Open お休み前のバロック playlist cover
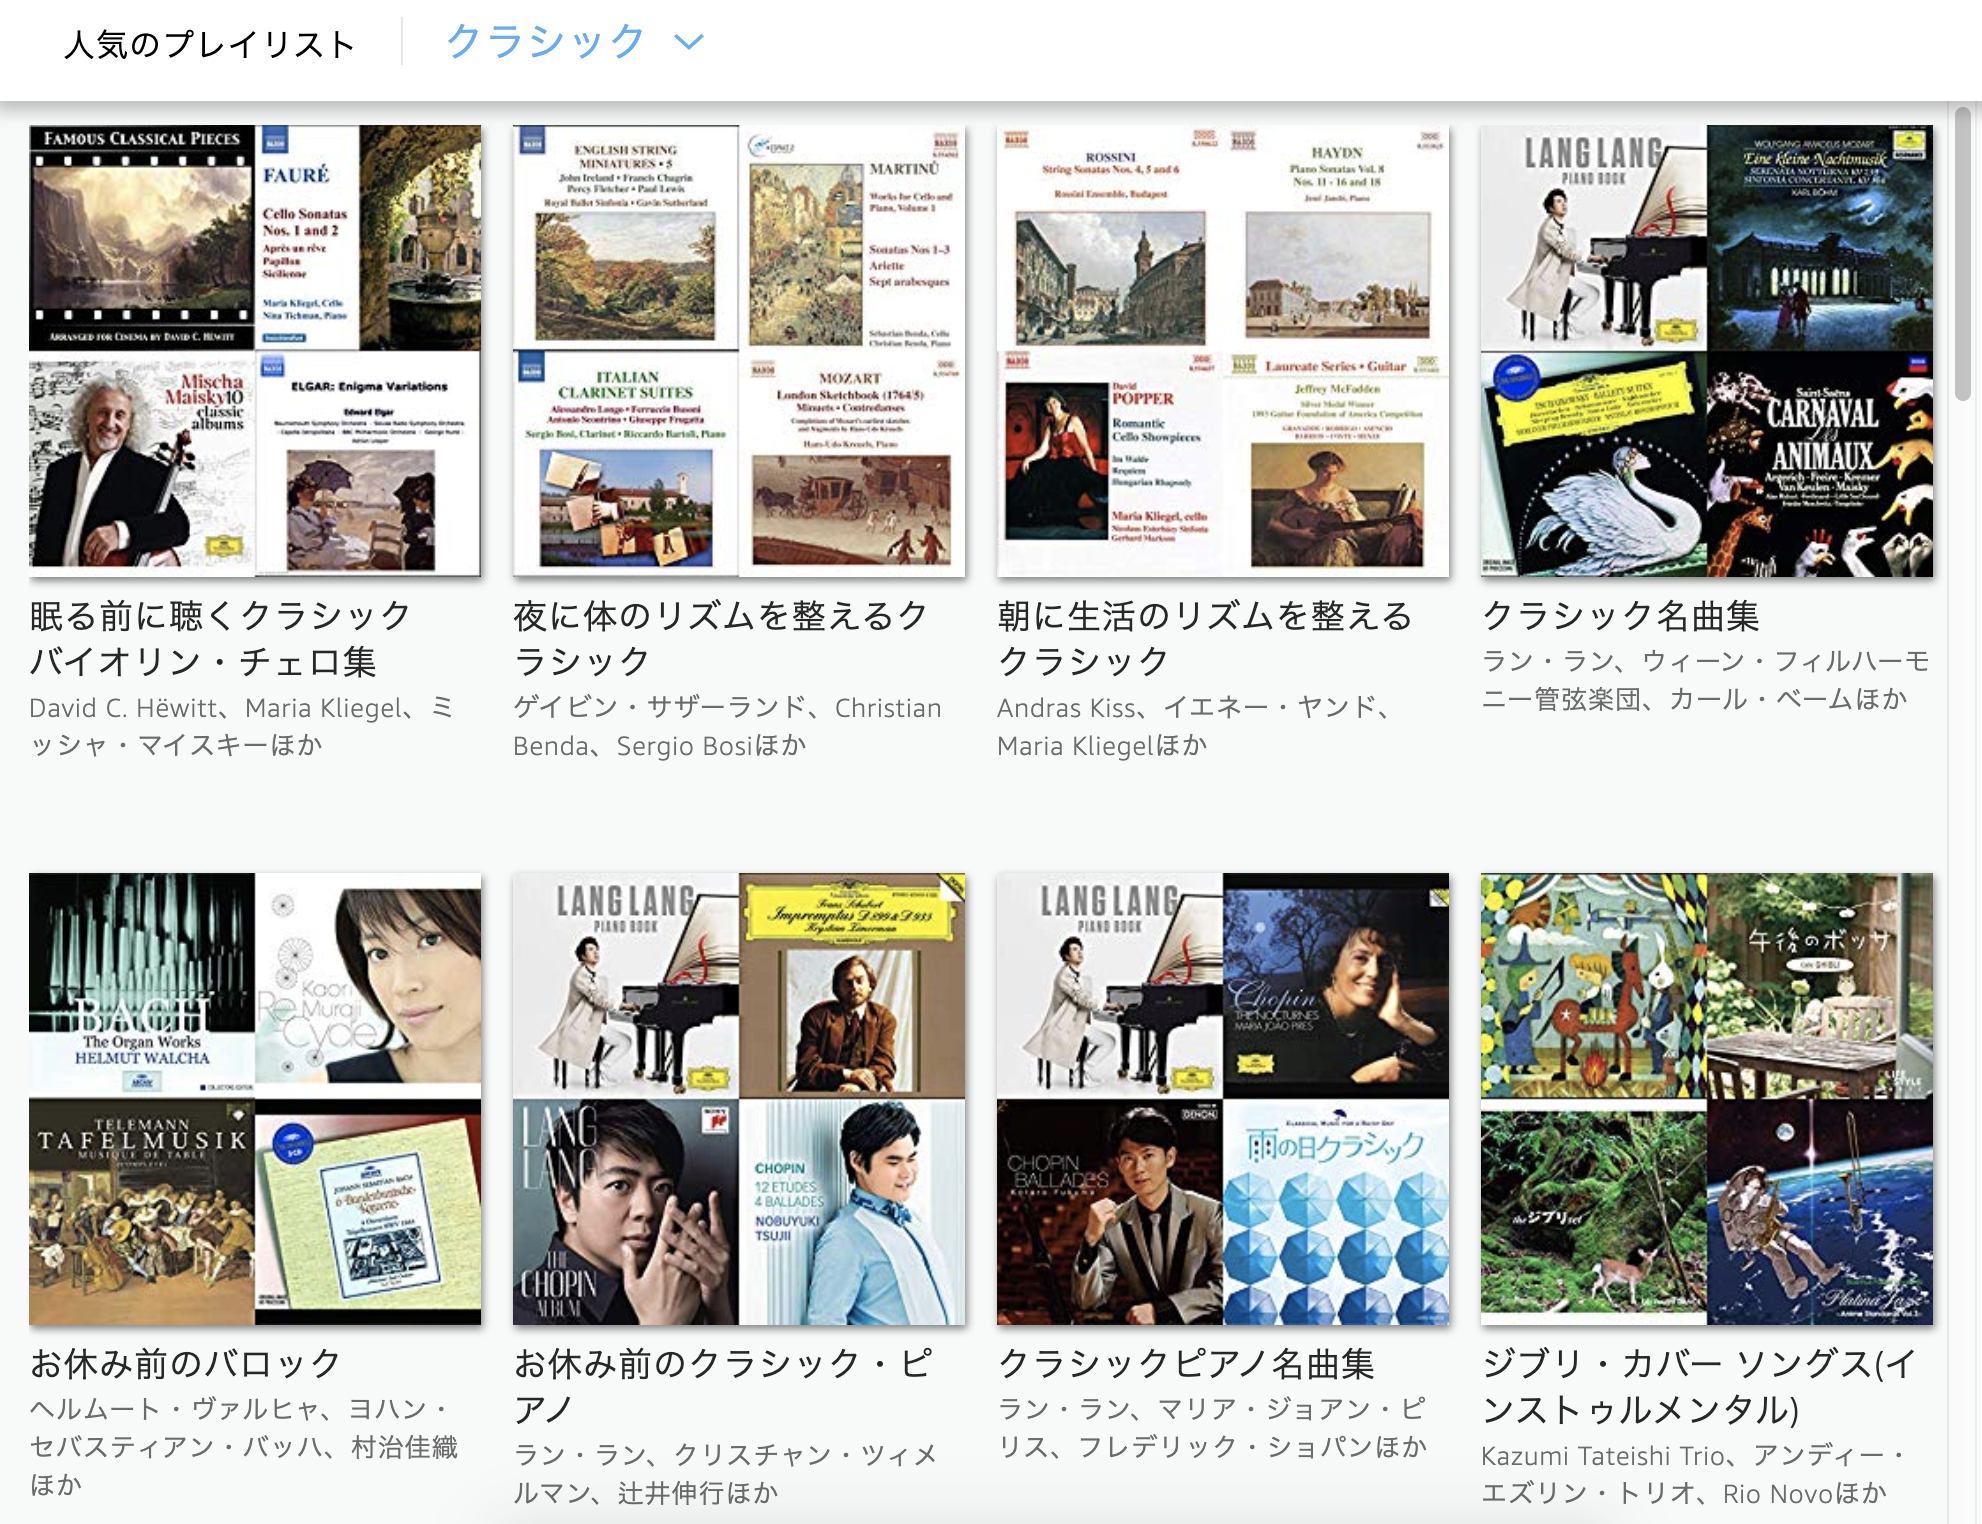 click(x=255, y=1098)
